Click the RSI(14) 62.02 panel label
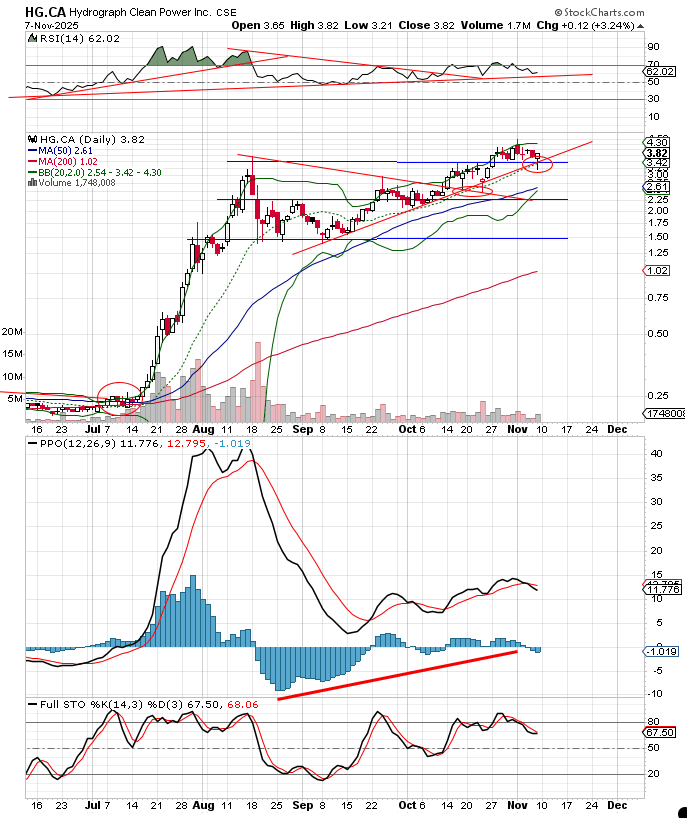This screenshot has width=687, height=818. click(79, 38)
